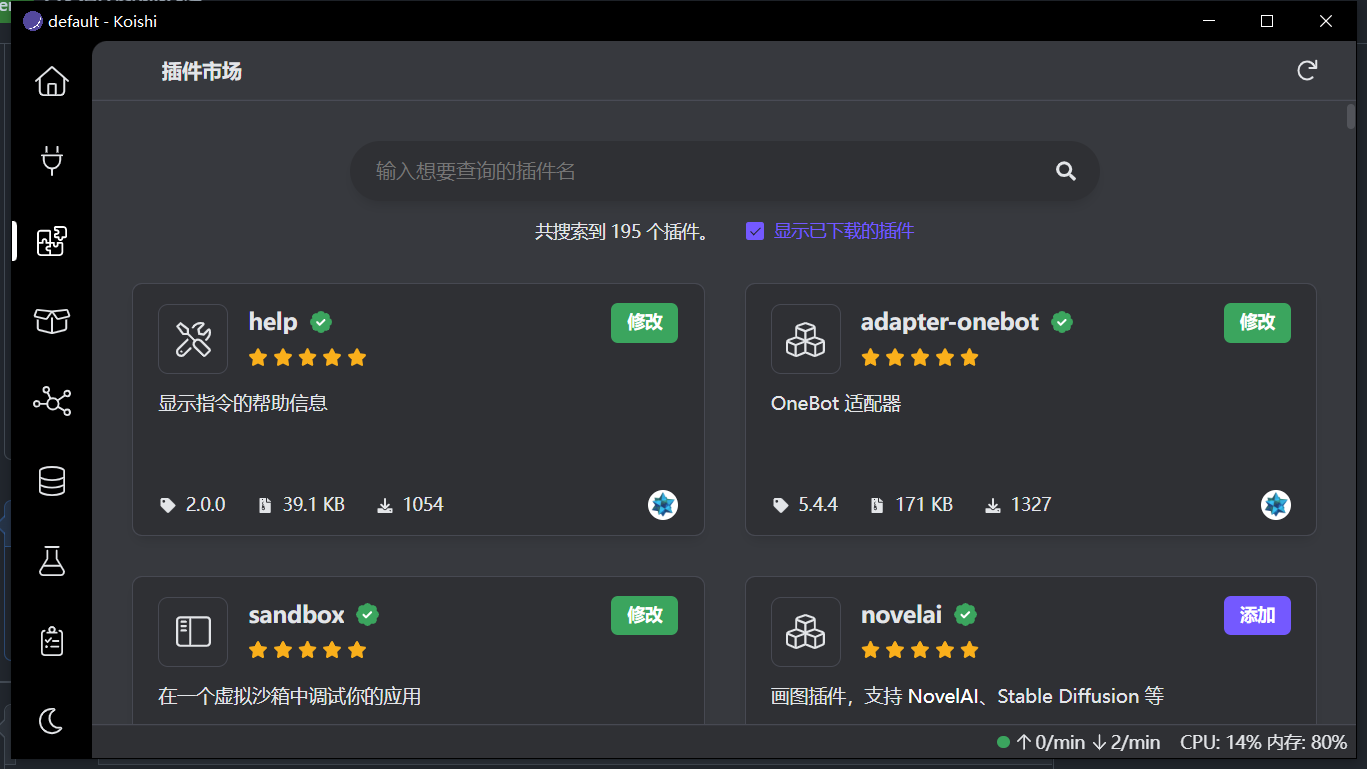Click the 插件市场 page heading
The width and height of the screenshot is (1367, 769).
pos(202,72)
